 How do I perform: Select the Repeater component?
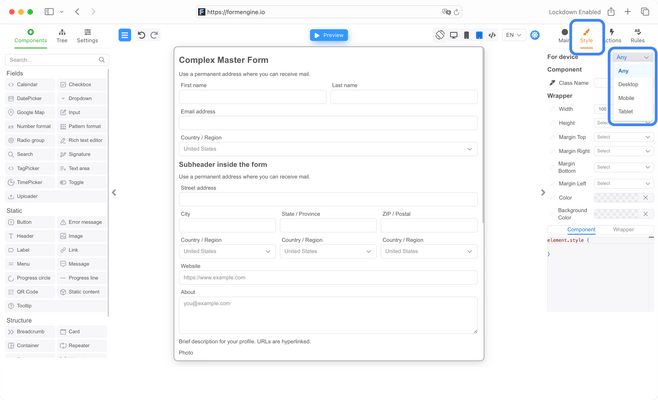[x=82, y=345]
